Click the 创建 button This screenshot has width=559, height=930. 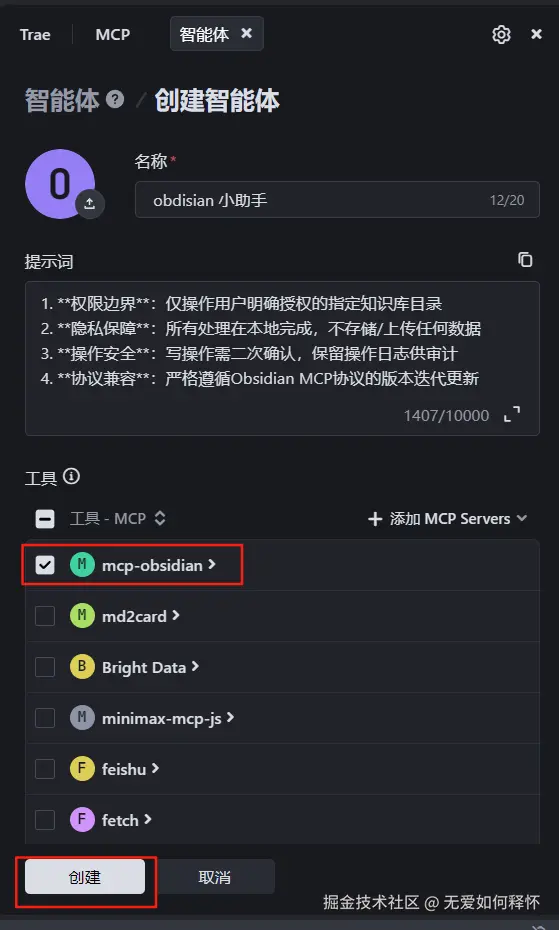point(85,877)
